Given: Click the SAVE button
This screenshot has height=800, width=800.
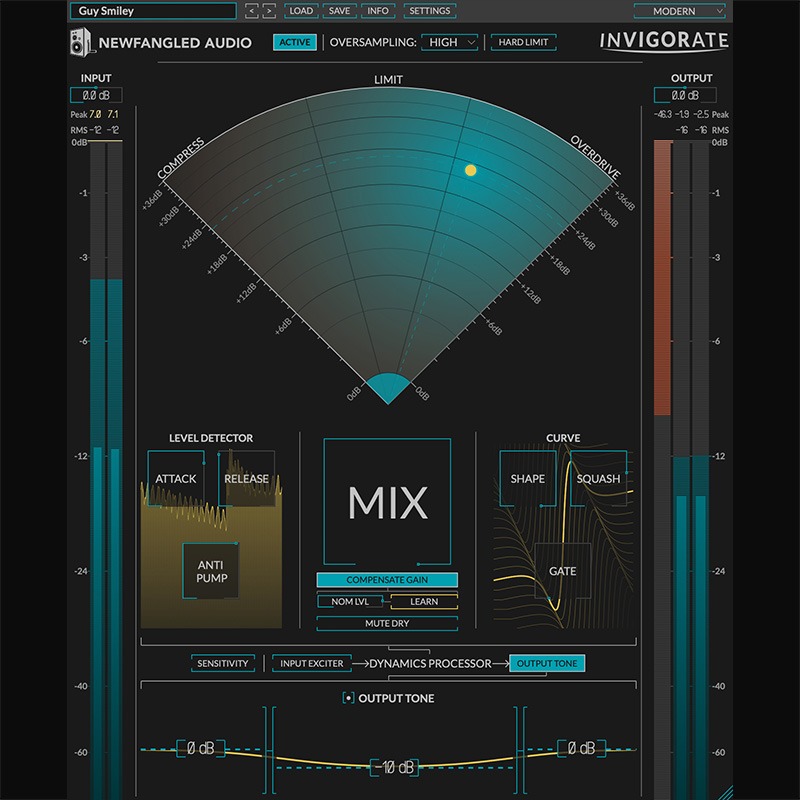Looking at the screenshot, I should [339, 11].
